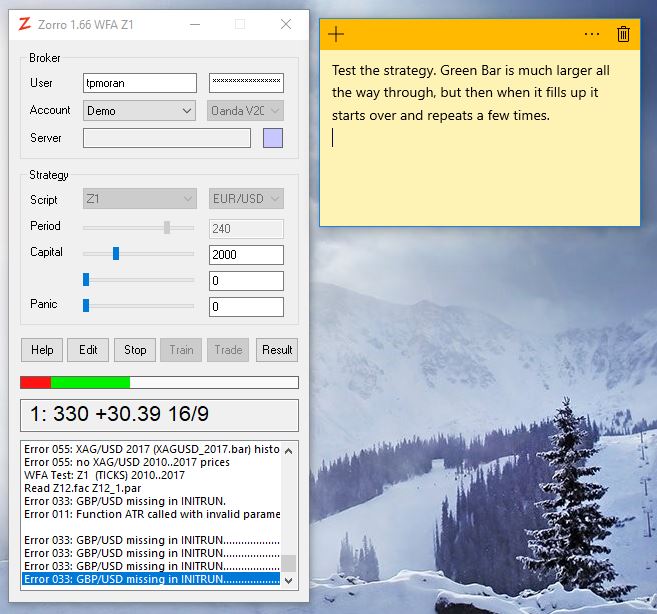Screen dimensions: 657x614
Task: Click the User field containing tpmoran
Action: [x=140, y=83]
